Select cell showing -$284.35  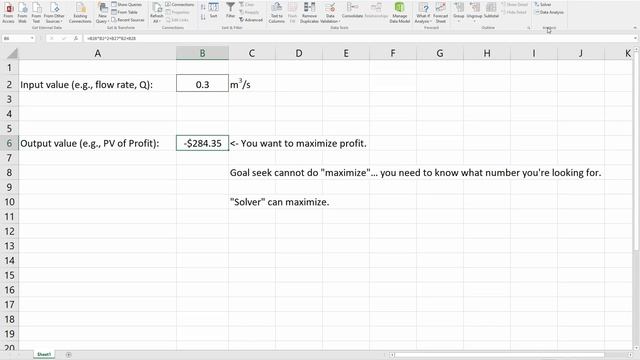(x=202, y=143)
